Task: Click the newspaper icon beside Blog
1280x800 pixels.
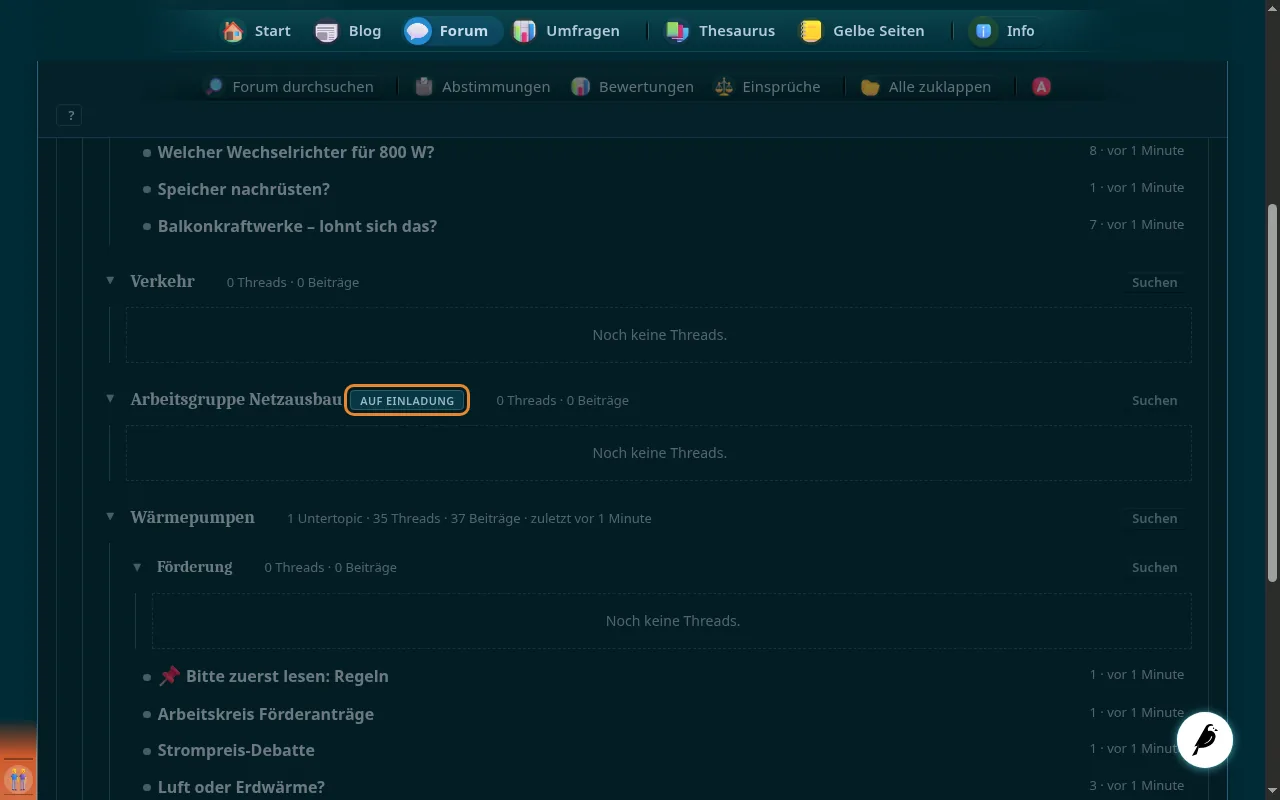Action: tap(326, 31)
